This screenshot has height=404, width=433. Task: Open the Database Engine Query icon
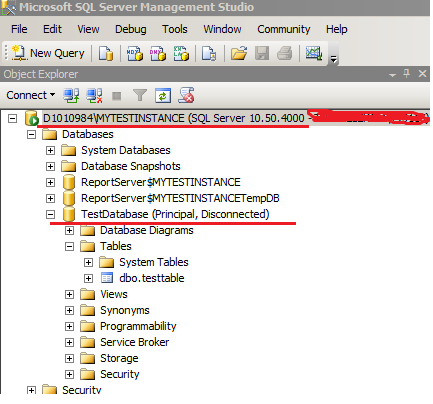coord(106,53)
